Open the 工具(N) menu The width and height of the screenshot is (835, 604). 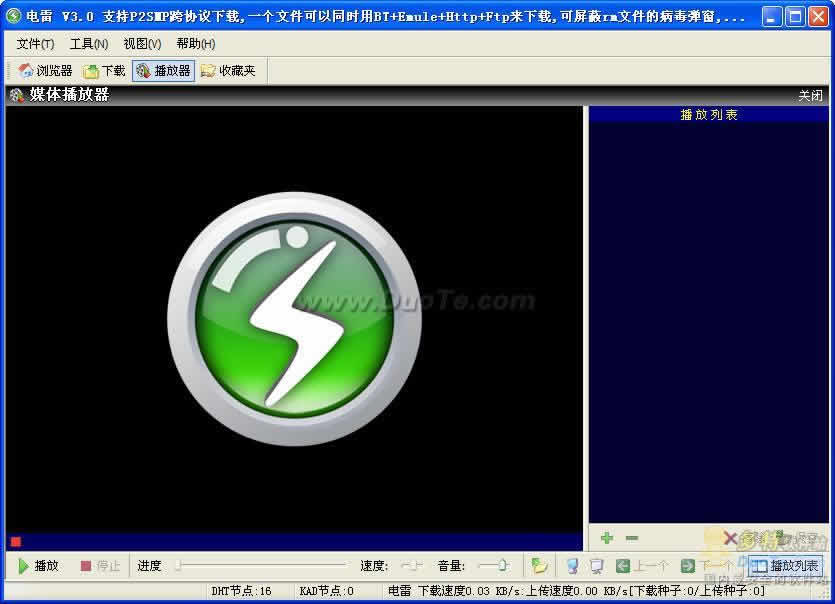pos(89,44)
